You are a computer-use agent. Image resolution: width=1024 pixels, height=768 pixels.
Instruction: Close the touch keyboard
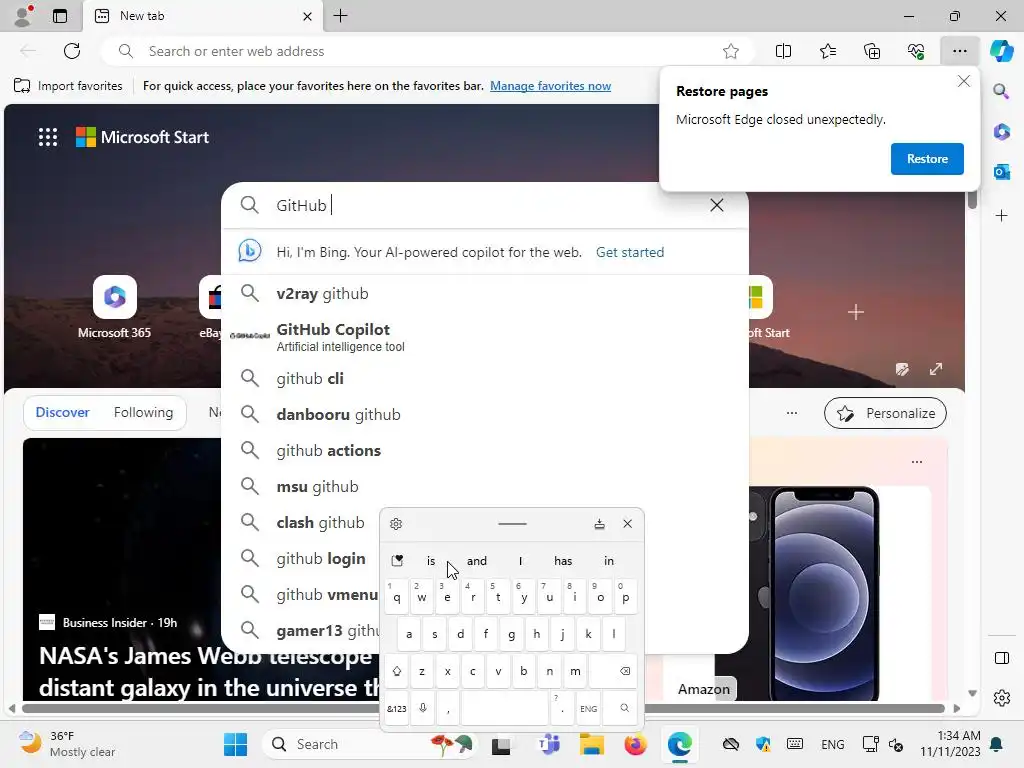(628, 524)
